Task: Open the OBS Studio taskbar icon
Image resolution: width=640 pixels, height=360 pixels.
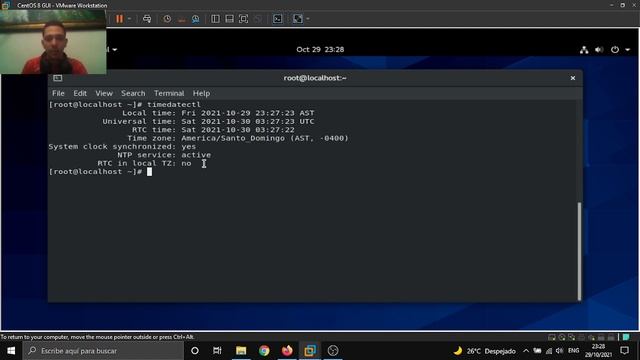Action: pos(333,351)
